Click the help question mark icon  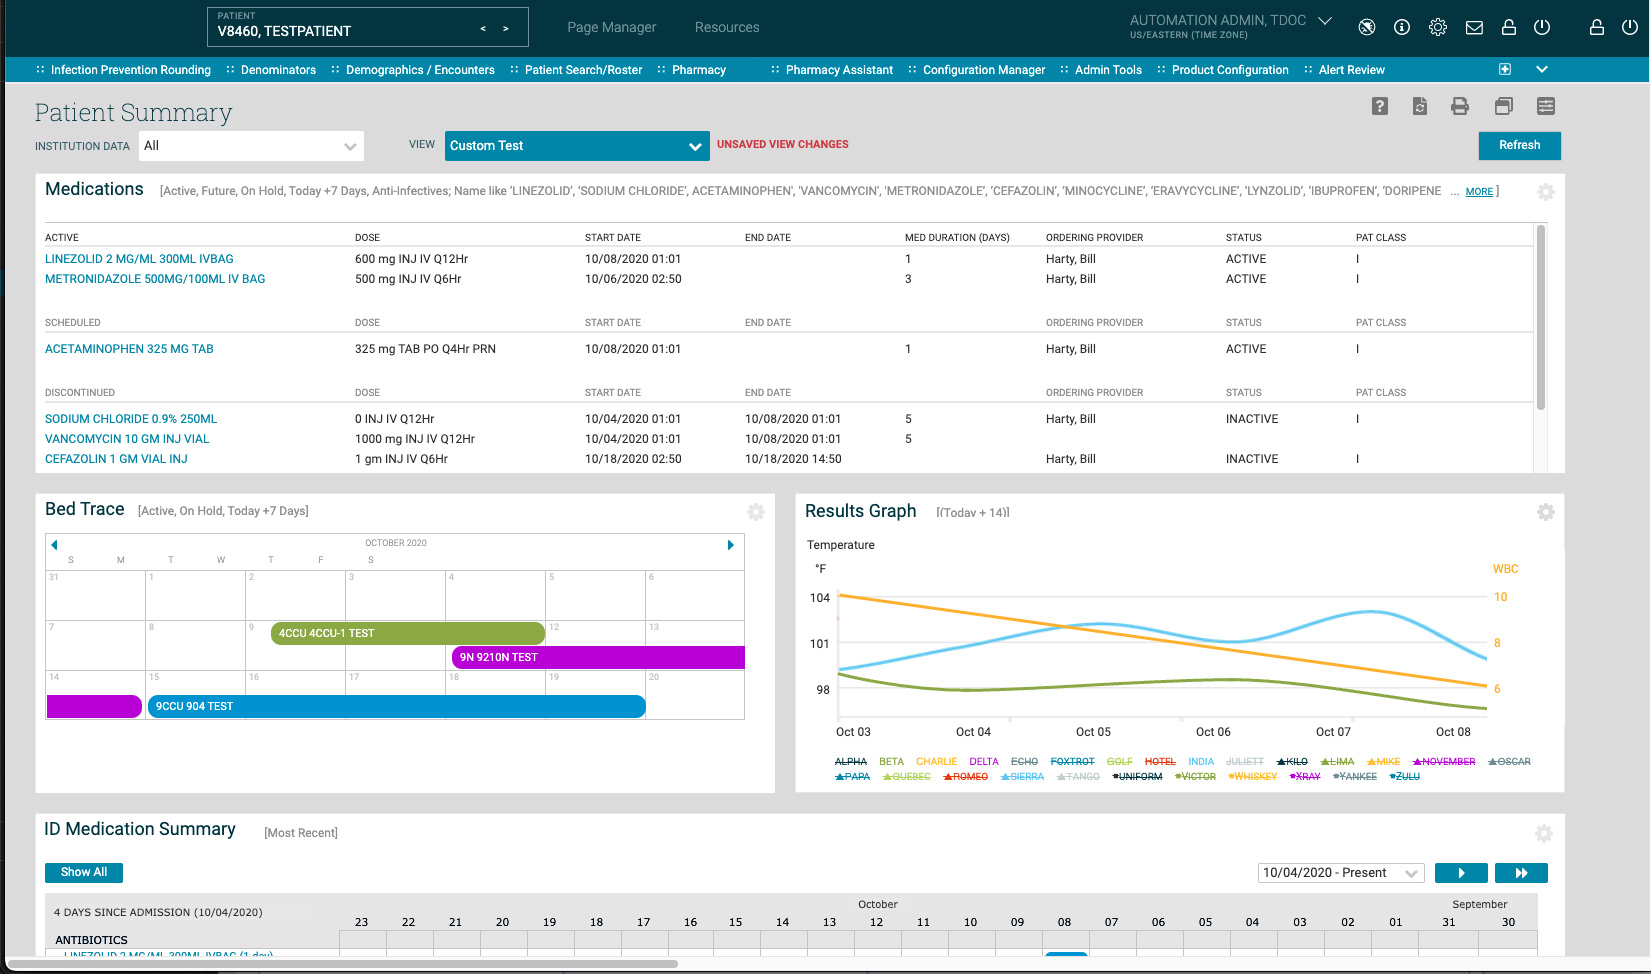click(x=1379, y=106)
